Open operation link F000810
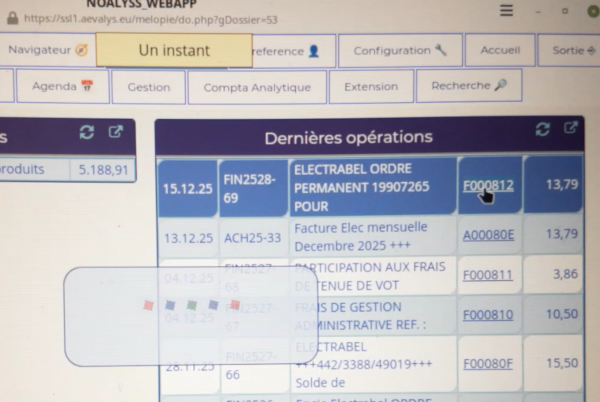The width and height of the screenshot is (600, 402). [488, 314]
